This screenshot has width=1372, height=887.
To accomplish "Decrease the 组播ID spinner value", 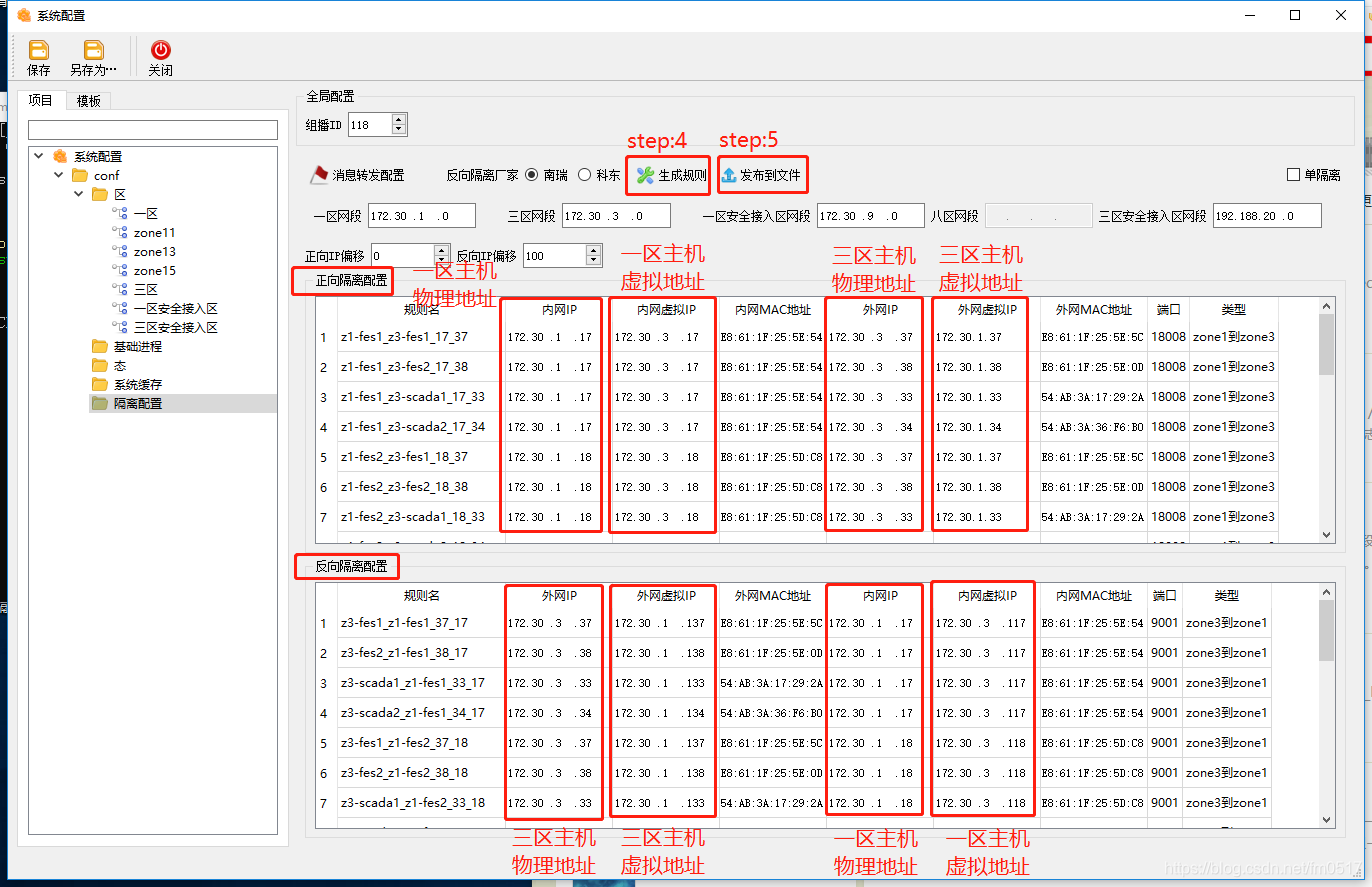I will click(399, 130).
